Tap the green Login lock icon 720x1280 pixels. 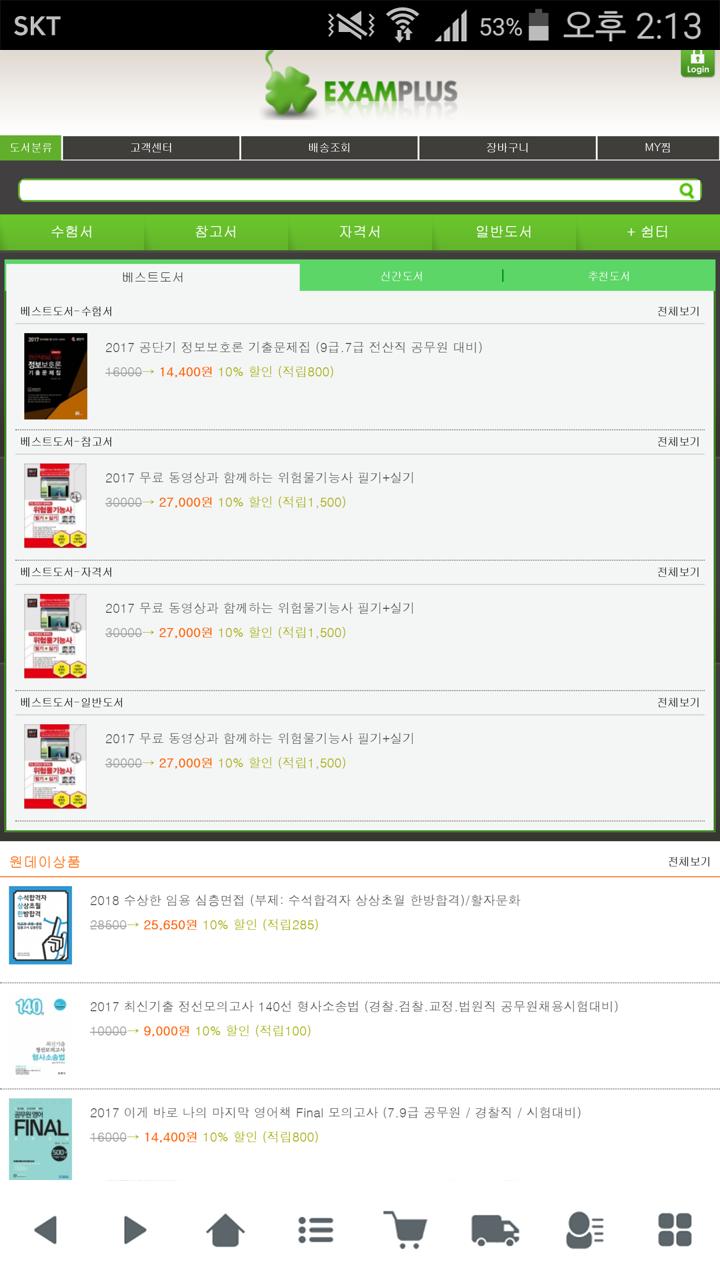[698, 62]
